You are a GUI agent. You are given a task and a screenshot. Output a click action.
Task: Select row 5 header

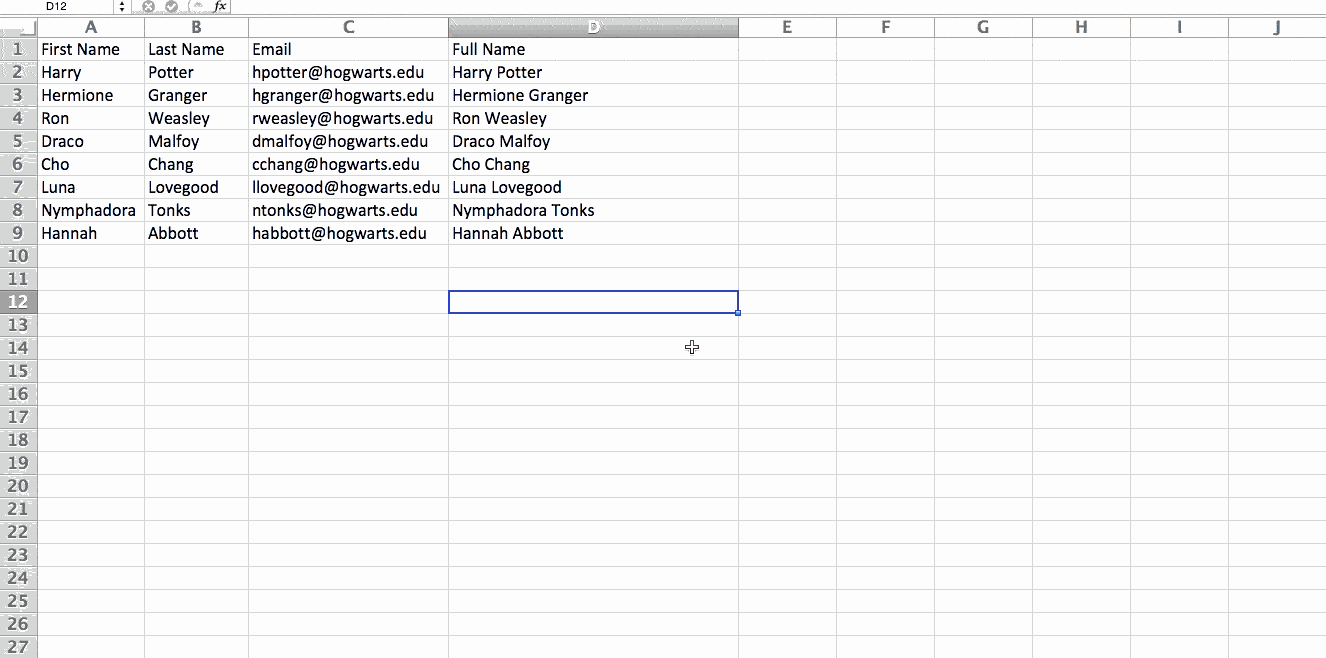[18, 141]
